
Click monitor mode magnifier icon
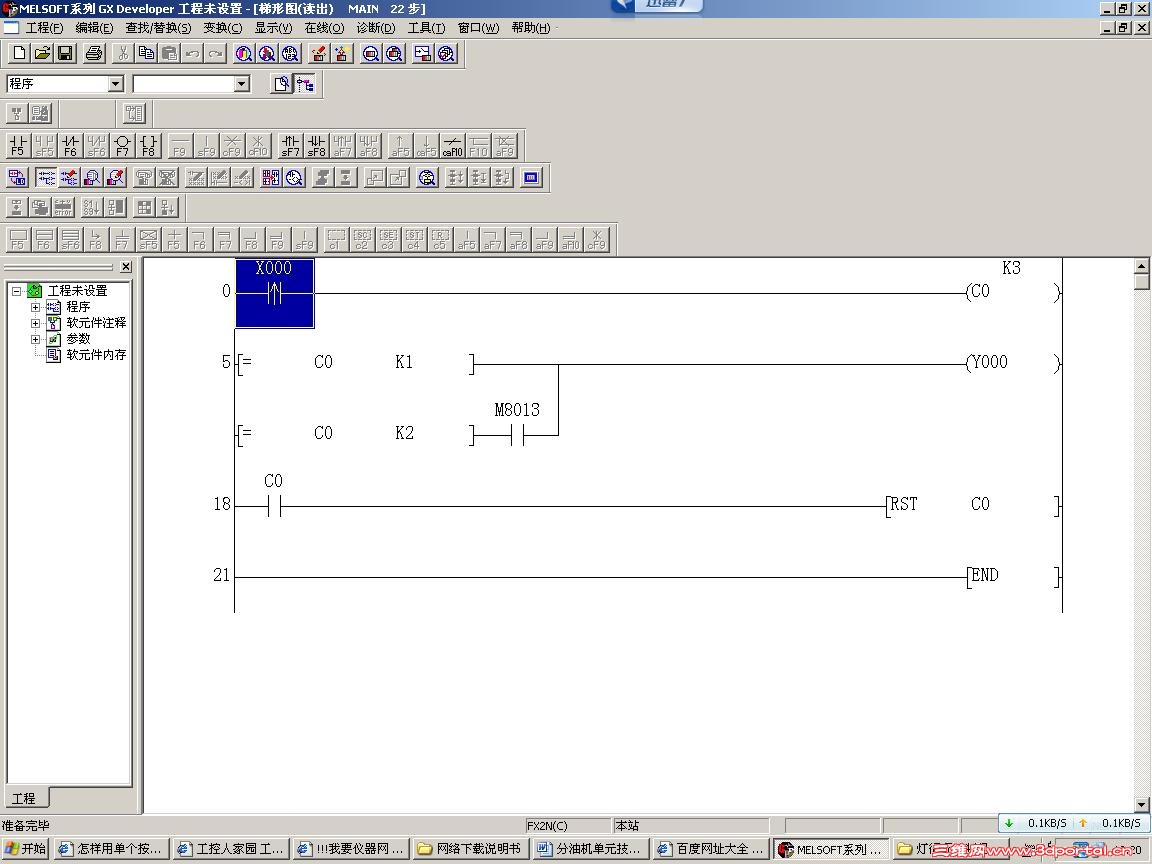coord(93,178)
